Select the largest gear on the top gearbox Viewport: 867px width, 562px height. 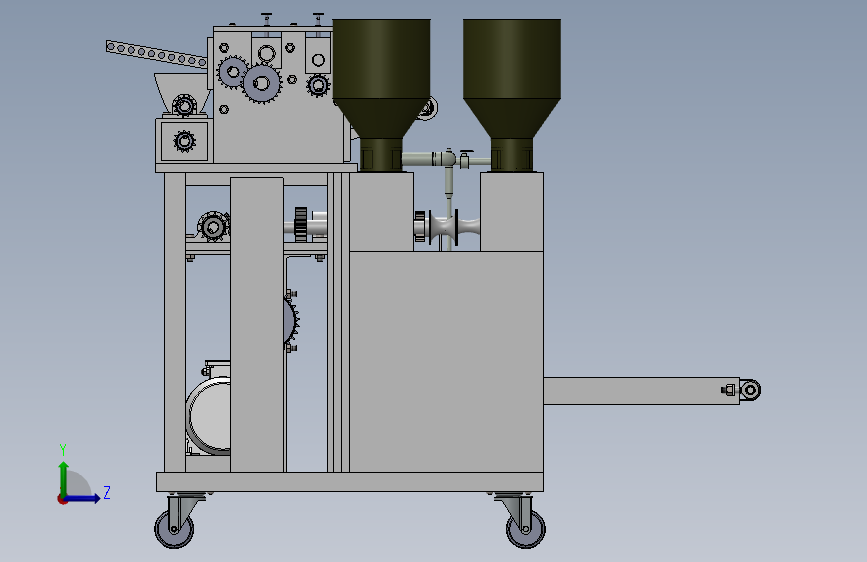point(262,84)
